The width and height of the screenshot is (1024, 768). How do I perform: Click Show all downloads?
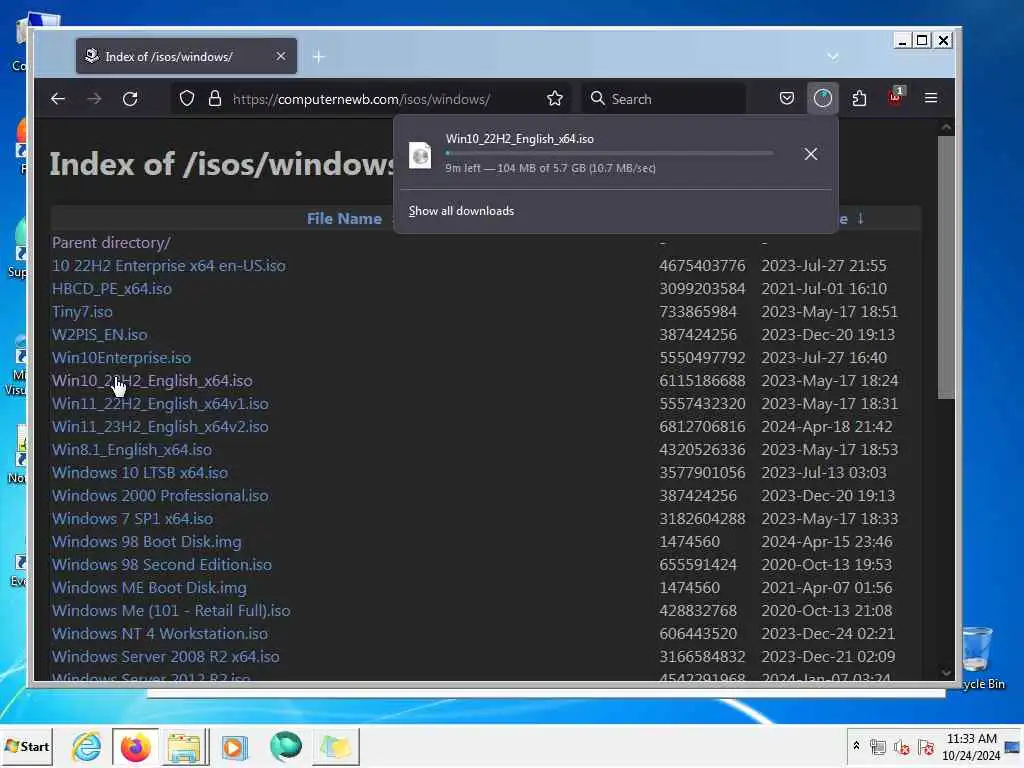tap(461, 211)
